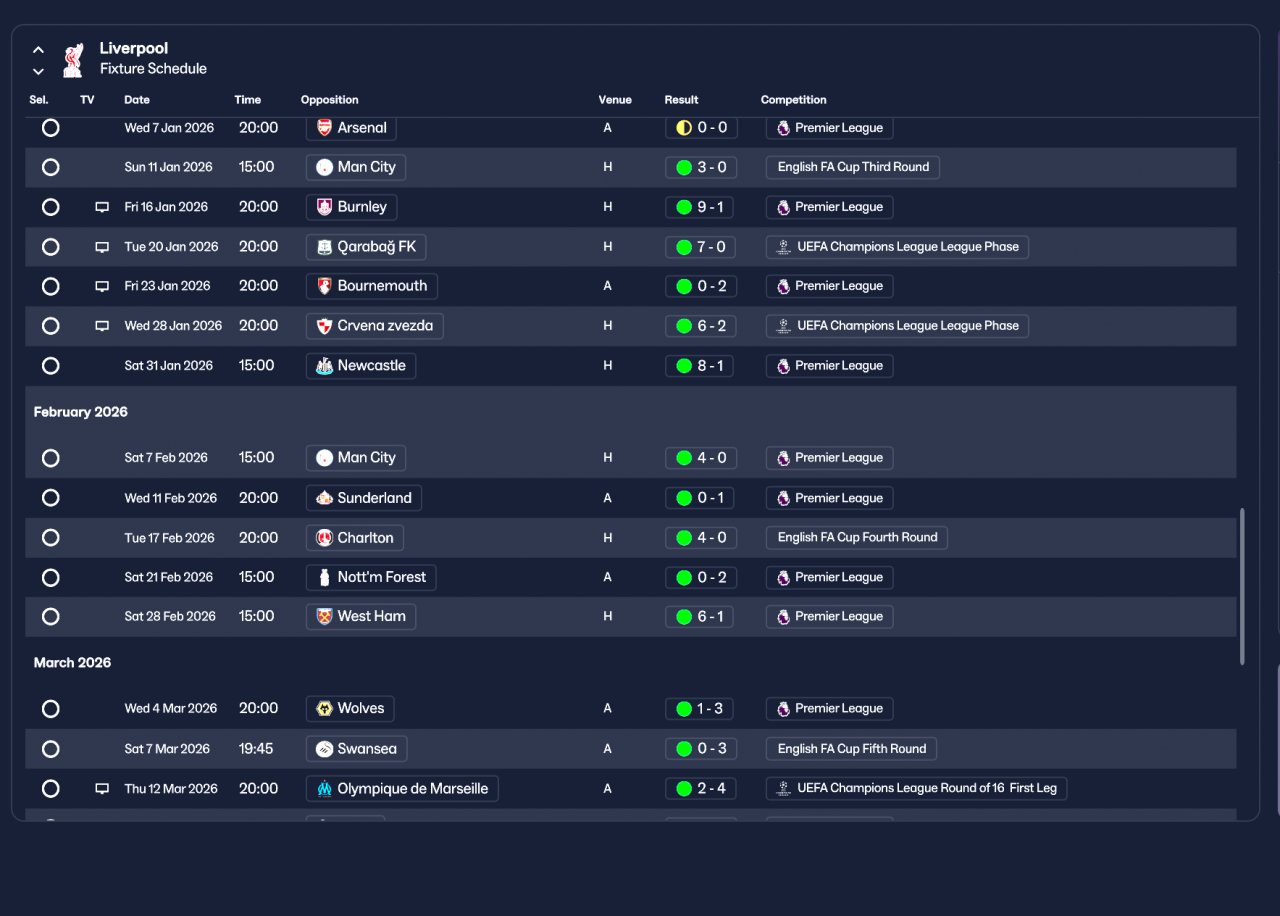Select the Bournemouth fixture radio button
This screenshot has width=1280, height=916.
(x=51, y=286)
